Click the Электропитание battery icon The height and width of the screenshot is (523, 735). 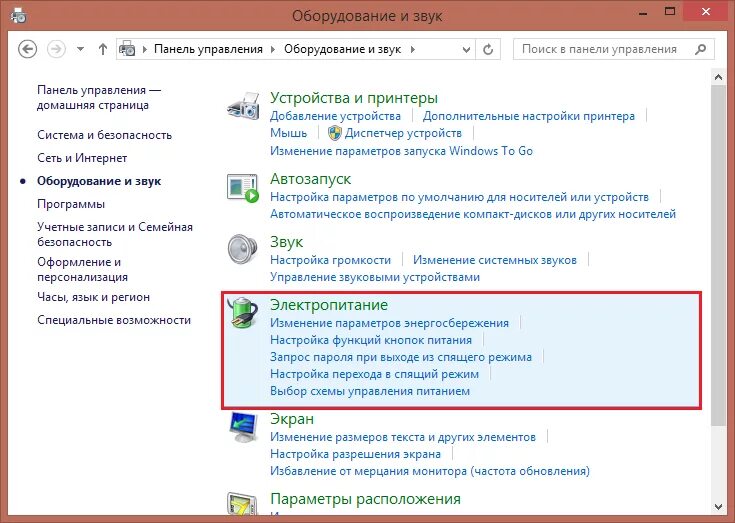243,313
